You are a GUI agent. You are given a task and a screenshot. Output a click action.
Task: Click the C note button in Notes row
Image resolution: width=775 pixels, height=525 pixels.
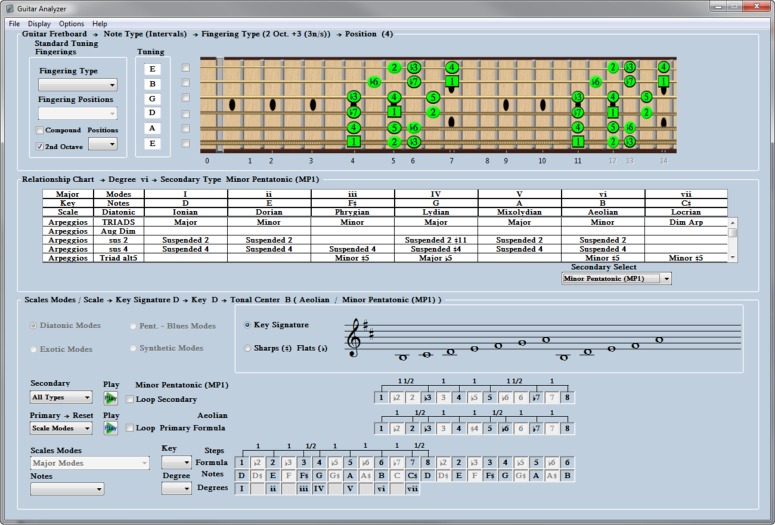click(x=397, y=476)
